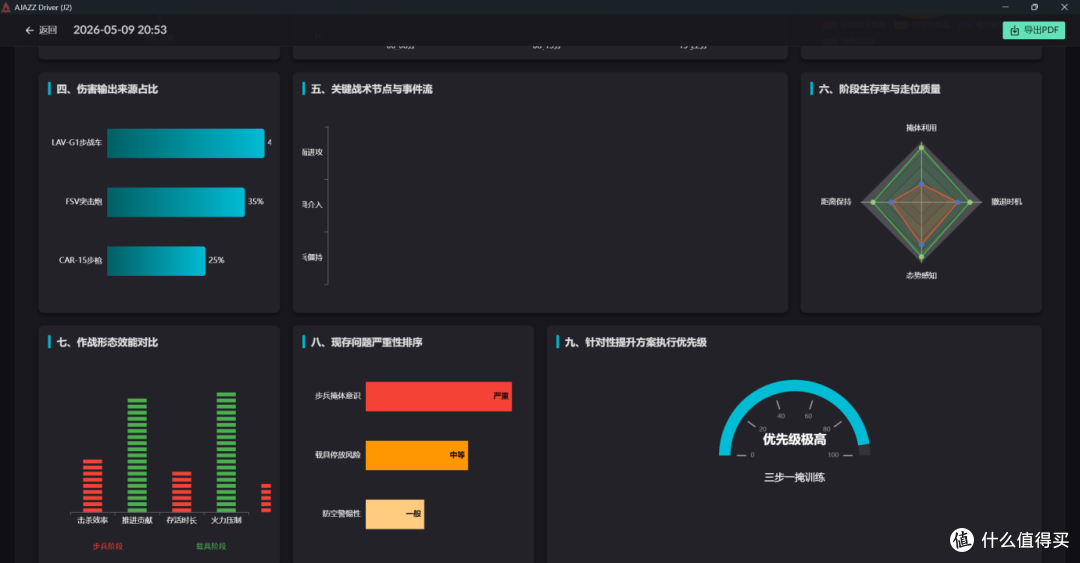Close the AJAZZ Driver window

tap(1064, 7)
